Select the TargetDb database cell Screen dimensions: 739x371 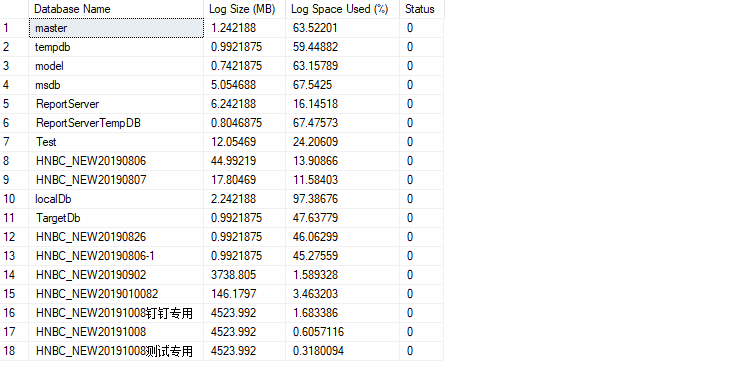click(x=116, y=218)
